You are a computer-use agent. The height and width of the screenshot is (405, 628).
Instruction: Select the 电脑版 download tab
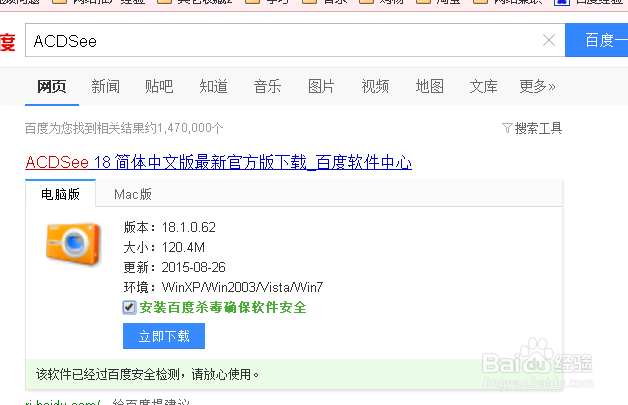click(x=60, y=193)
